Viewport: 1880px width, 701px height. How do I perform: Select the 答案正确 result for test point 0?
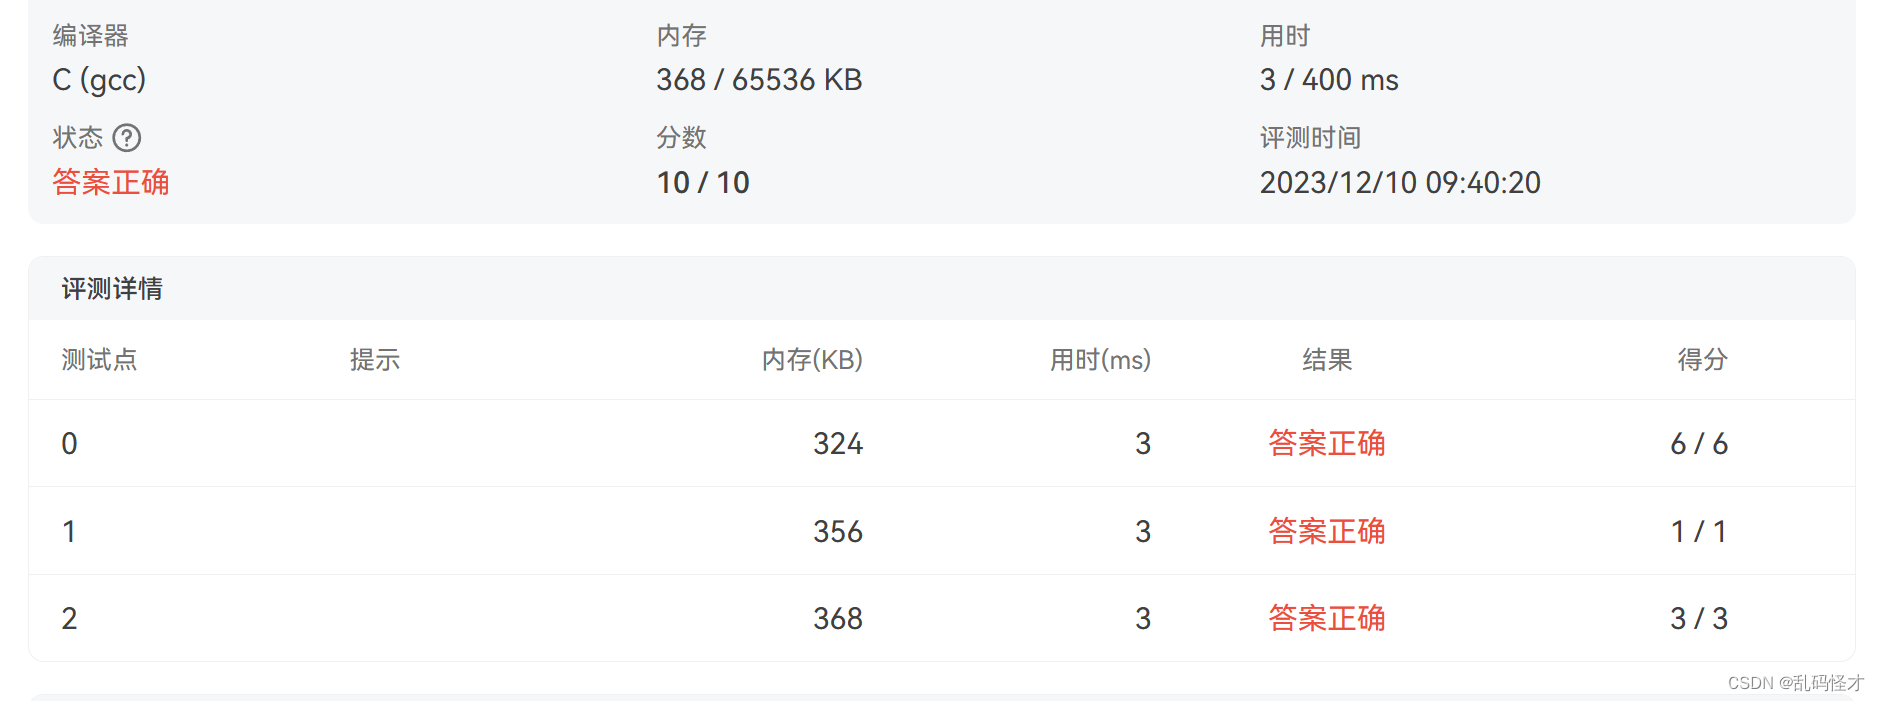point(1325,443)
